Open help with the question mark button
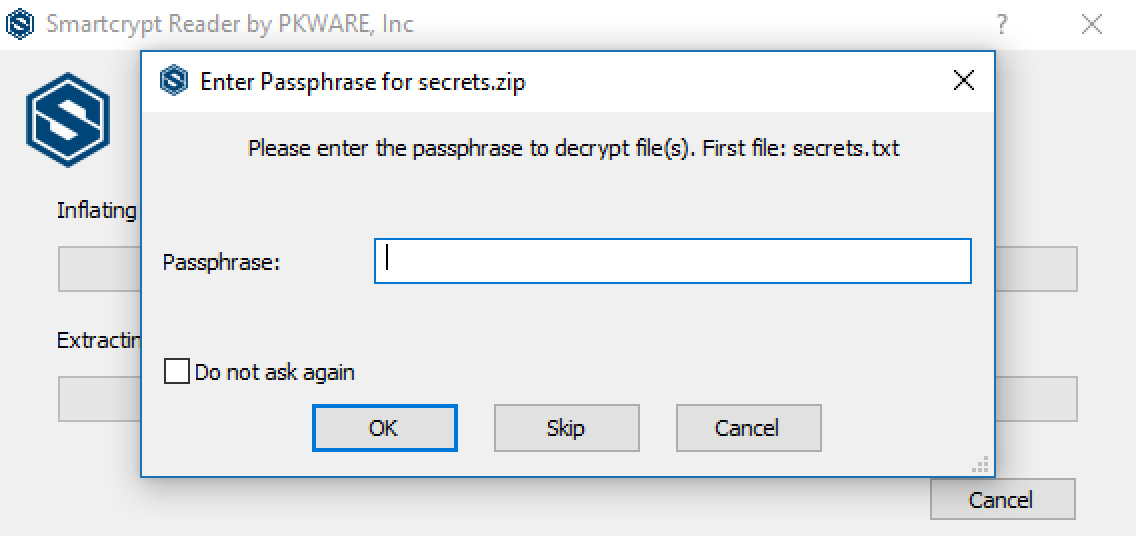The image size is (1136, 536). coord(1001,25)
